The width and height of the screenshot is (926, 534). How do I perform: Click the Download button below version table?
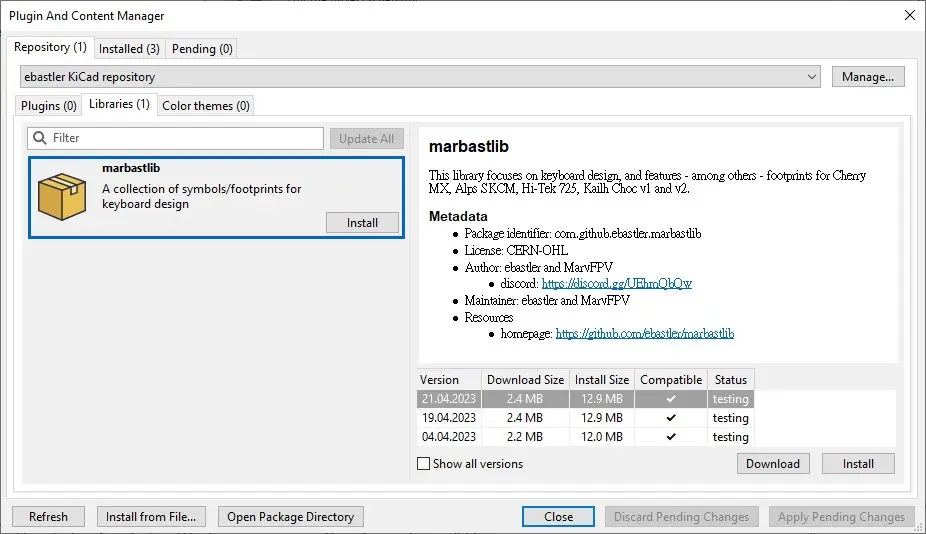coord(772,464)
